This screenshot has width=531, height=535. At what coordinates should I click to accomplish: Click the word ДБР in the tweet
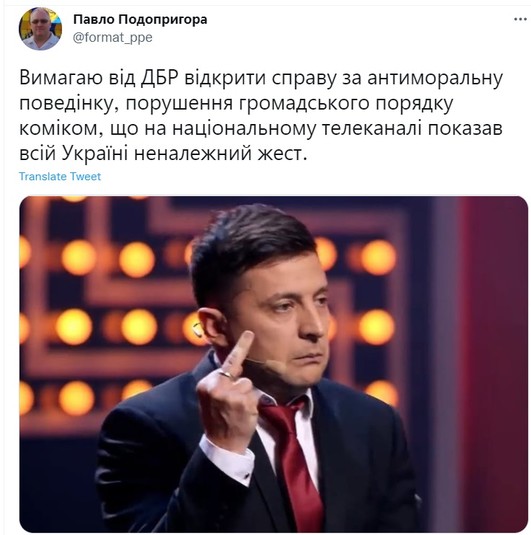(160, 78)
